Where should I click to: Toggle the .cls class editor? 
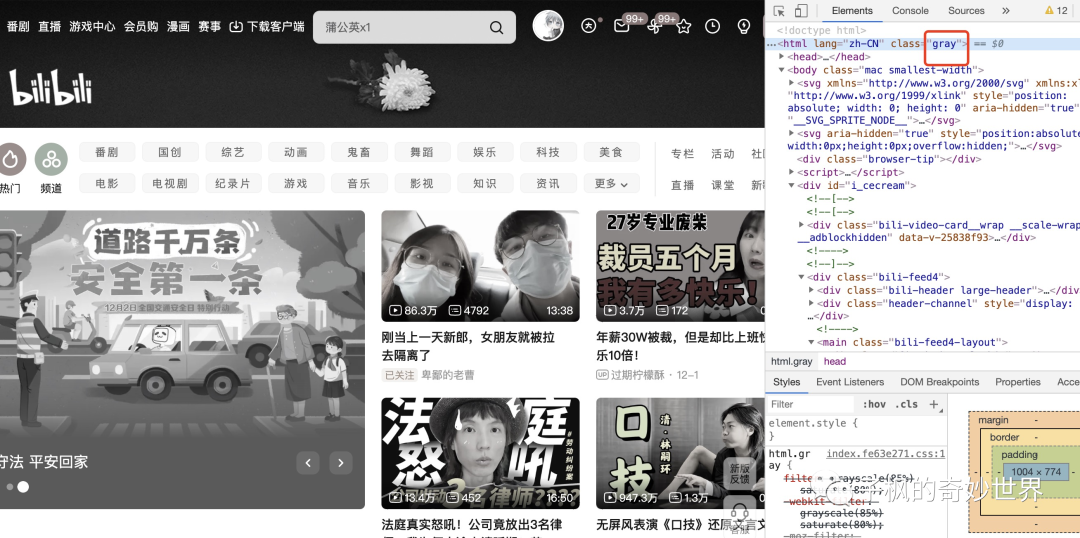(x=906, y=404)
